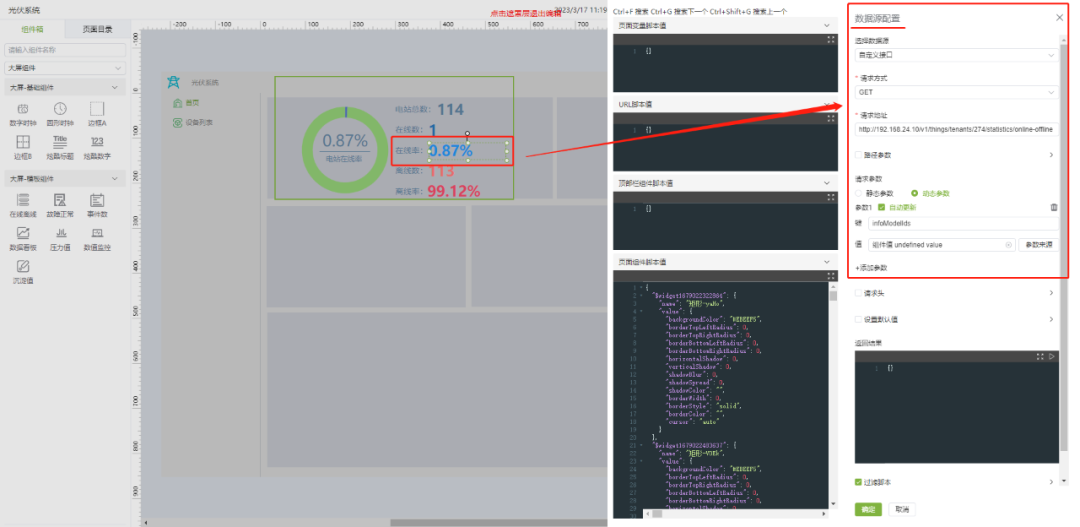Delete 参数1 with the trash icon

coord(1053,207)
